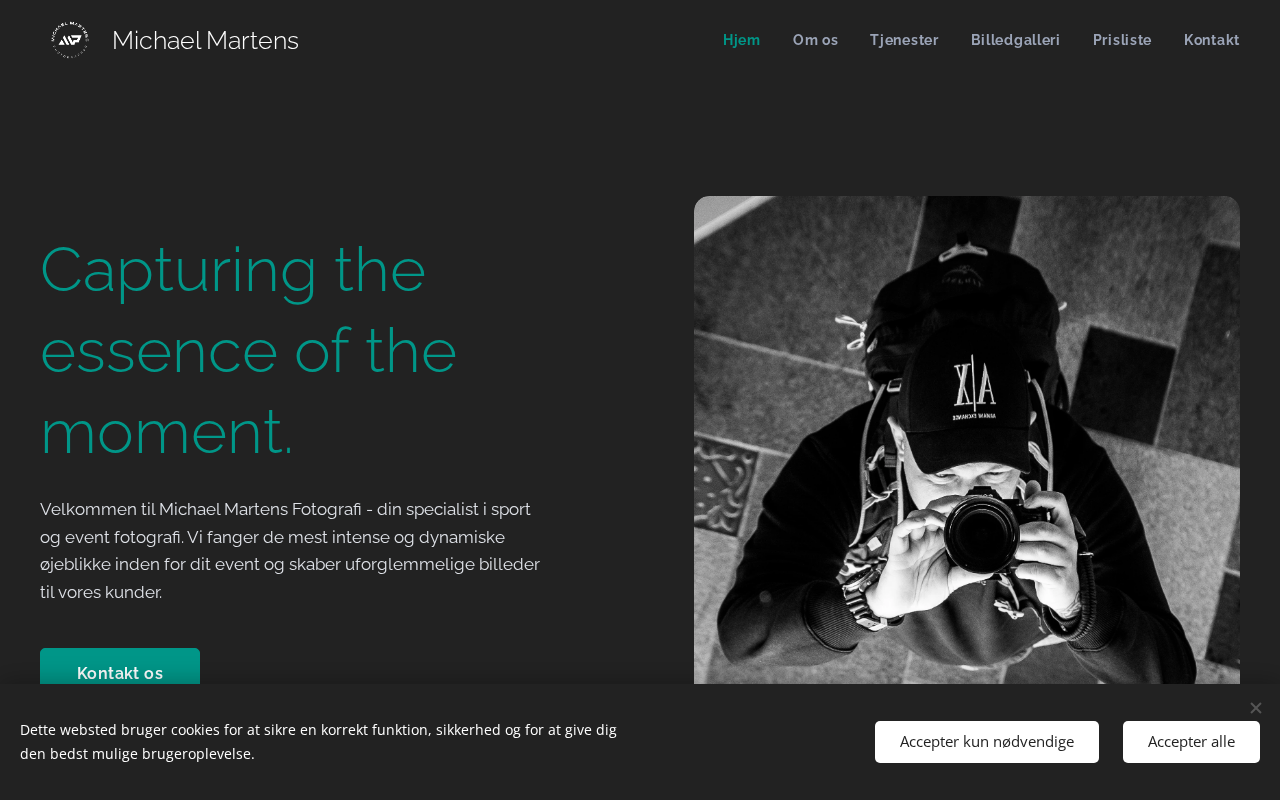Click the camera lens in the hero photo
Screen dimensions: 1280x800
(982, 533)
